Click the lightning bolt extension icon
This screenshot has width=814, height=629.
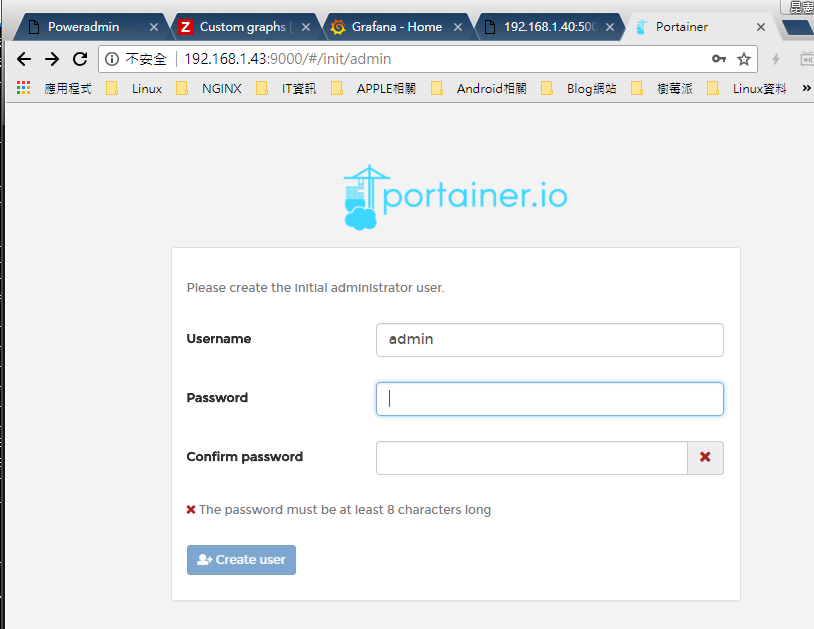click(776, 59)
